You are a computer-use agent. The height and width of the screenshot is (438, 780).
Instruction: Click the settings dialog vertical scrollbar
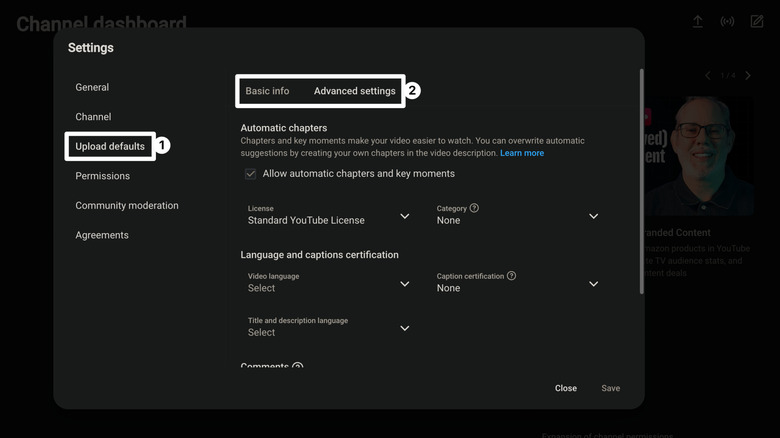(641, 182)
